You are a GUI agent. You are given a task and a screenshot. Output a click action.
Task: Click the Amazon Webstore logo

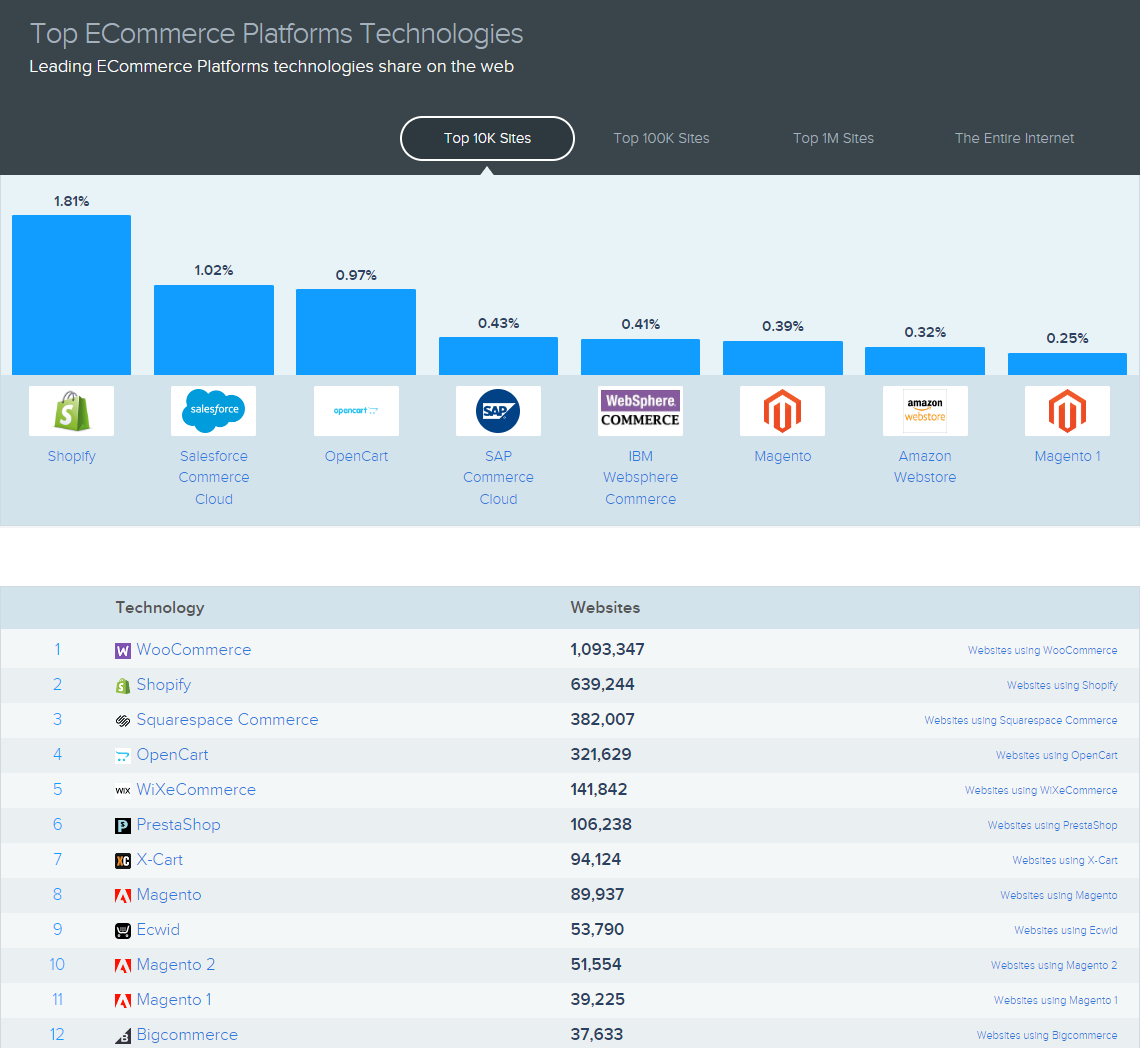(925, 411)
